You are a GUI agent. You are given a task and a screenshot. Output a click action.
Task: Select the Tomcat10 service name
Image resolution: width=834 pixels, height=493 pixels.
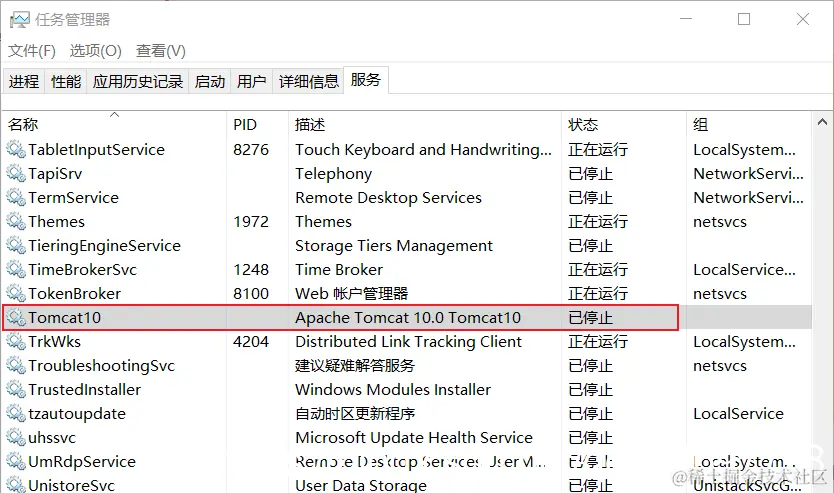tap(64, 317)
